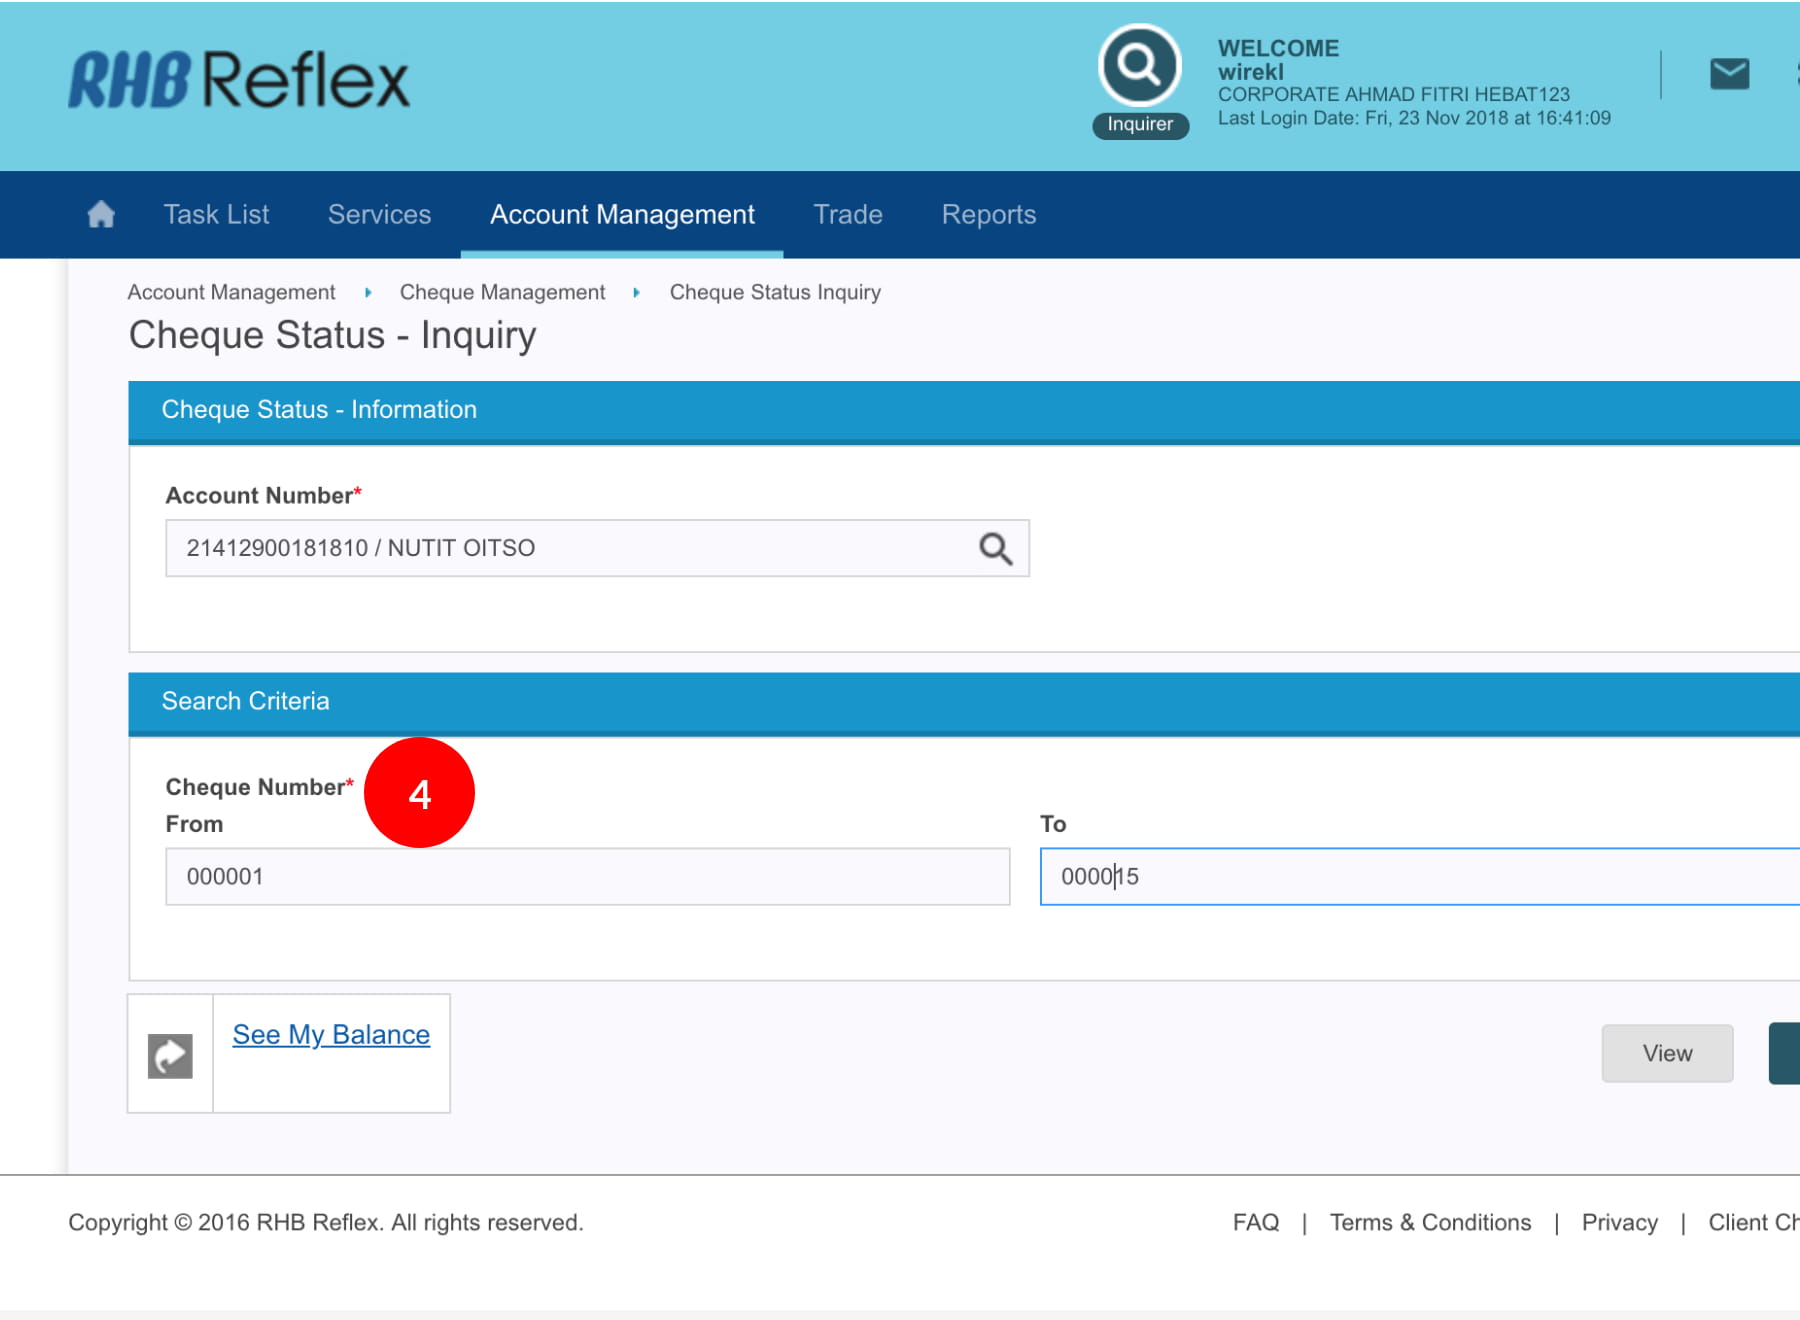
Task: Open the mail envelope icon
Action: (1729, 74)
